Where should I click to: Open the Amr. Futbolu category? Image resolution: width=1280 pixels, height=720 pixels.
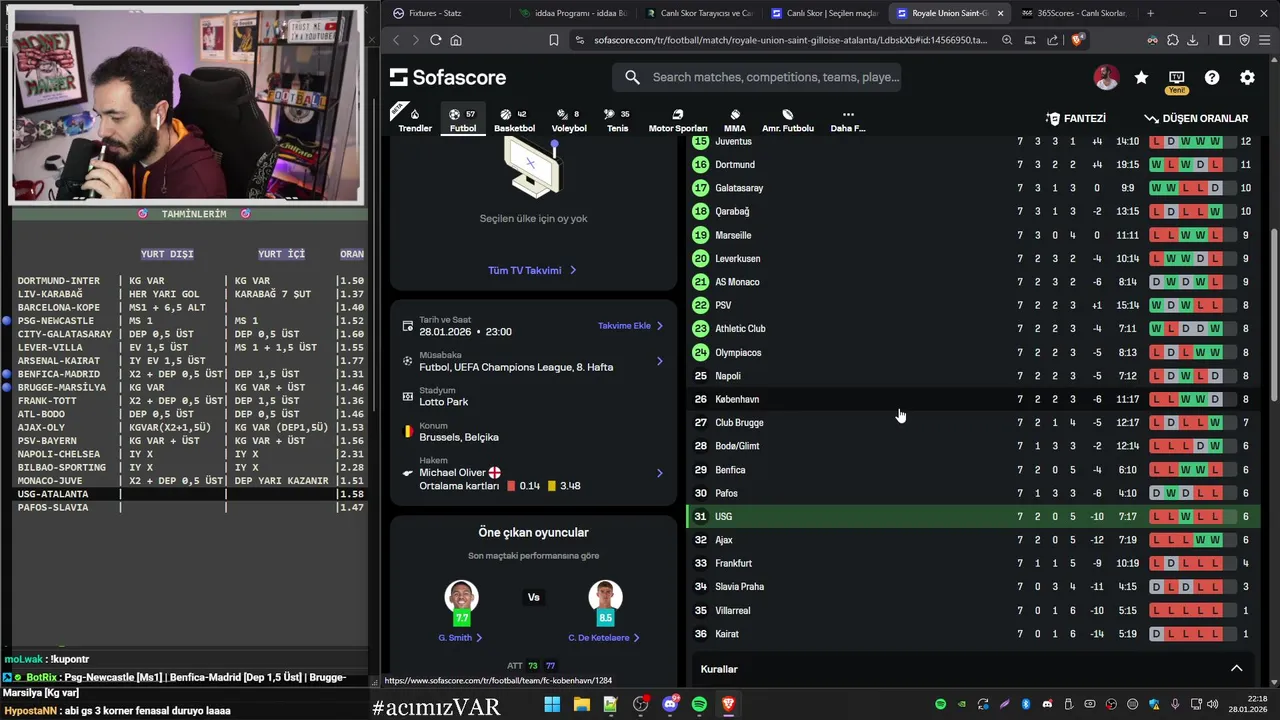pos(787,120)
